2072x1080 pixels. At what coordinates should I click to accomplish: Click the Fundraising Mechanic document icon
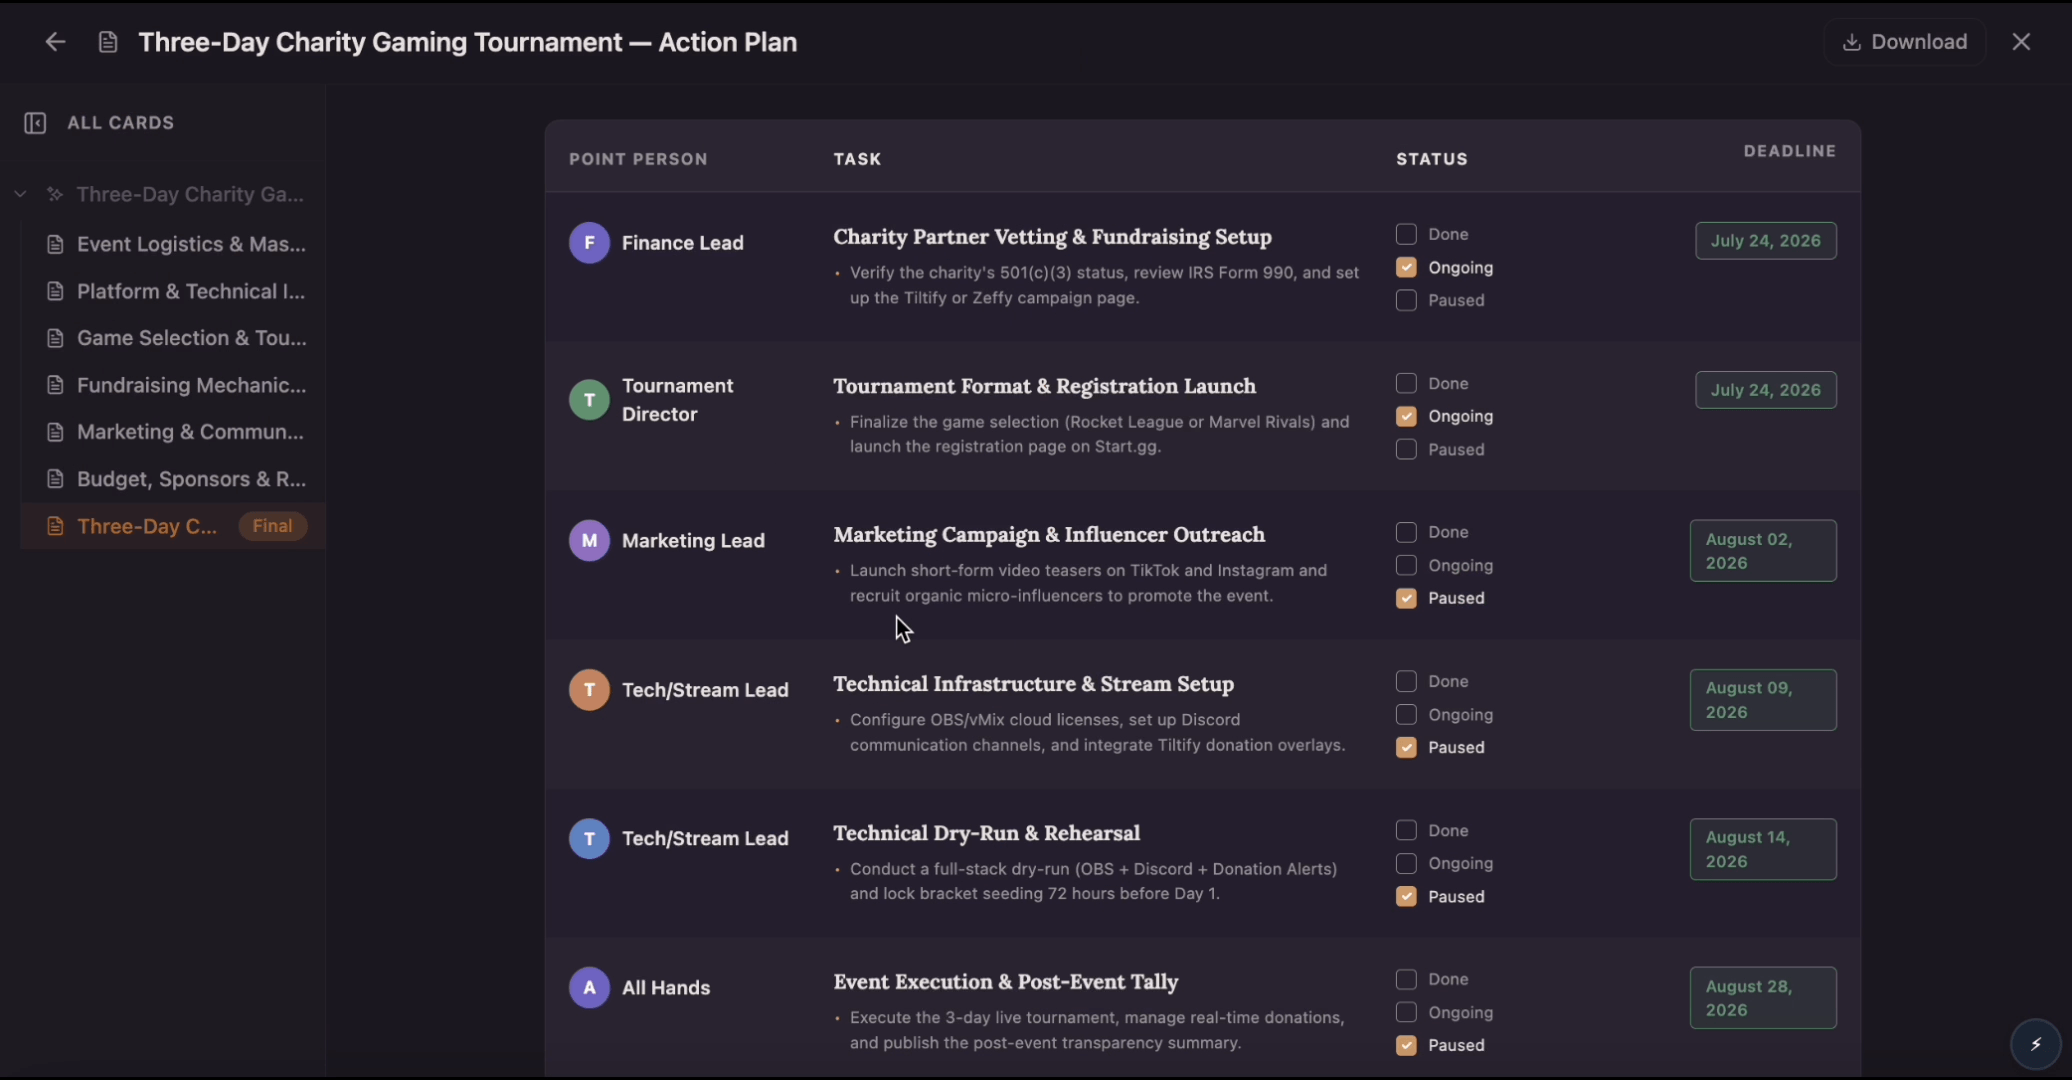55,385
